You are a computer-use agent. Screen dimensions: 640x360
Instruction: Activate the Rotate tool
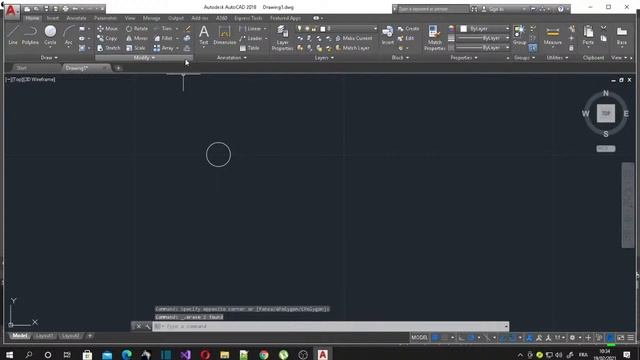point(137,29)
